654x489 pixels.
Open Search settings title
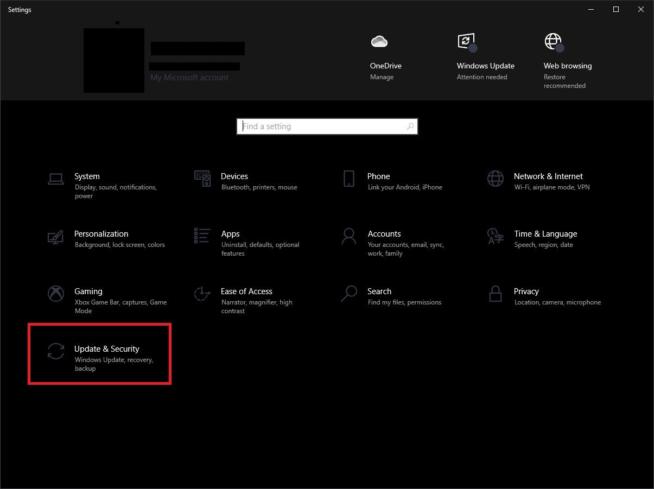[379, 291]
